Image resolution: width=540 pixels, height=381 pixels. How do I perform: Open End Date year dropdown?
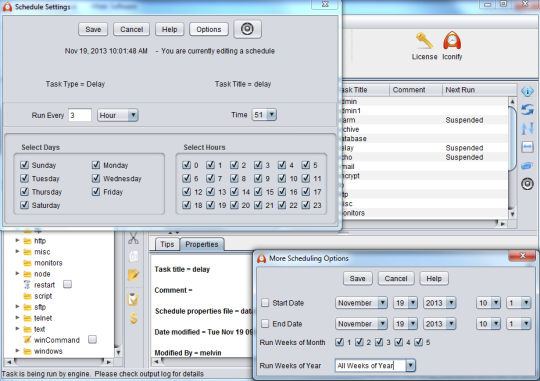(440, 324)
